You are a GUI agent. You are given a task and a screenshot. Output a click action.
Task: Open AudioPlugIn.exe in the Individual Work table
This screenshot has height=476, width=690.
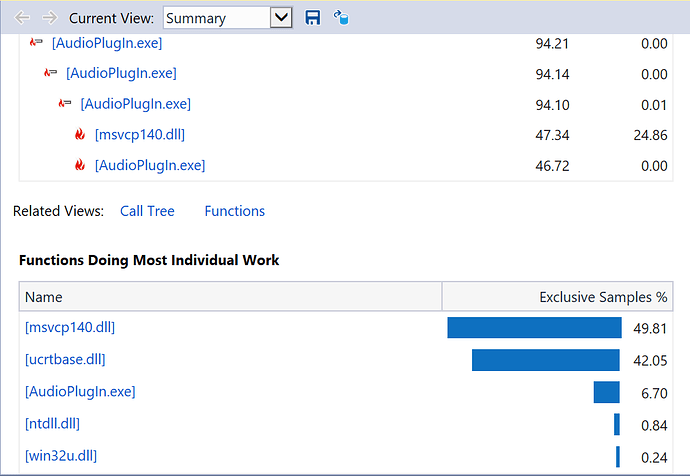pyautogui.click(x=80, y=392)
